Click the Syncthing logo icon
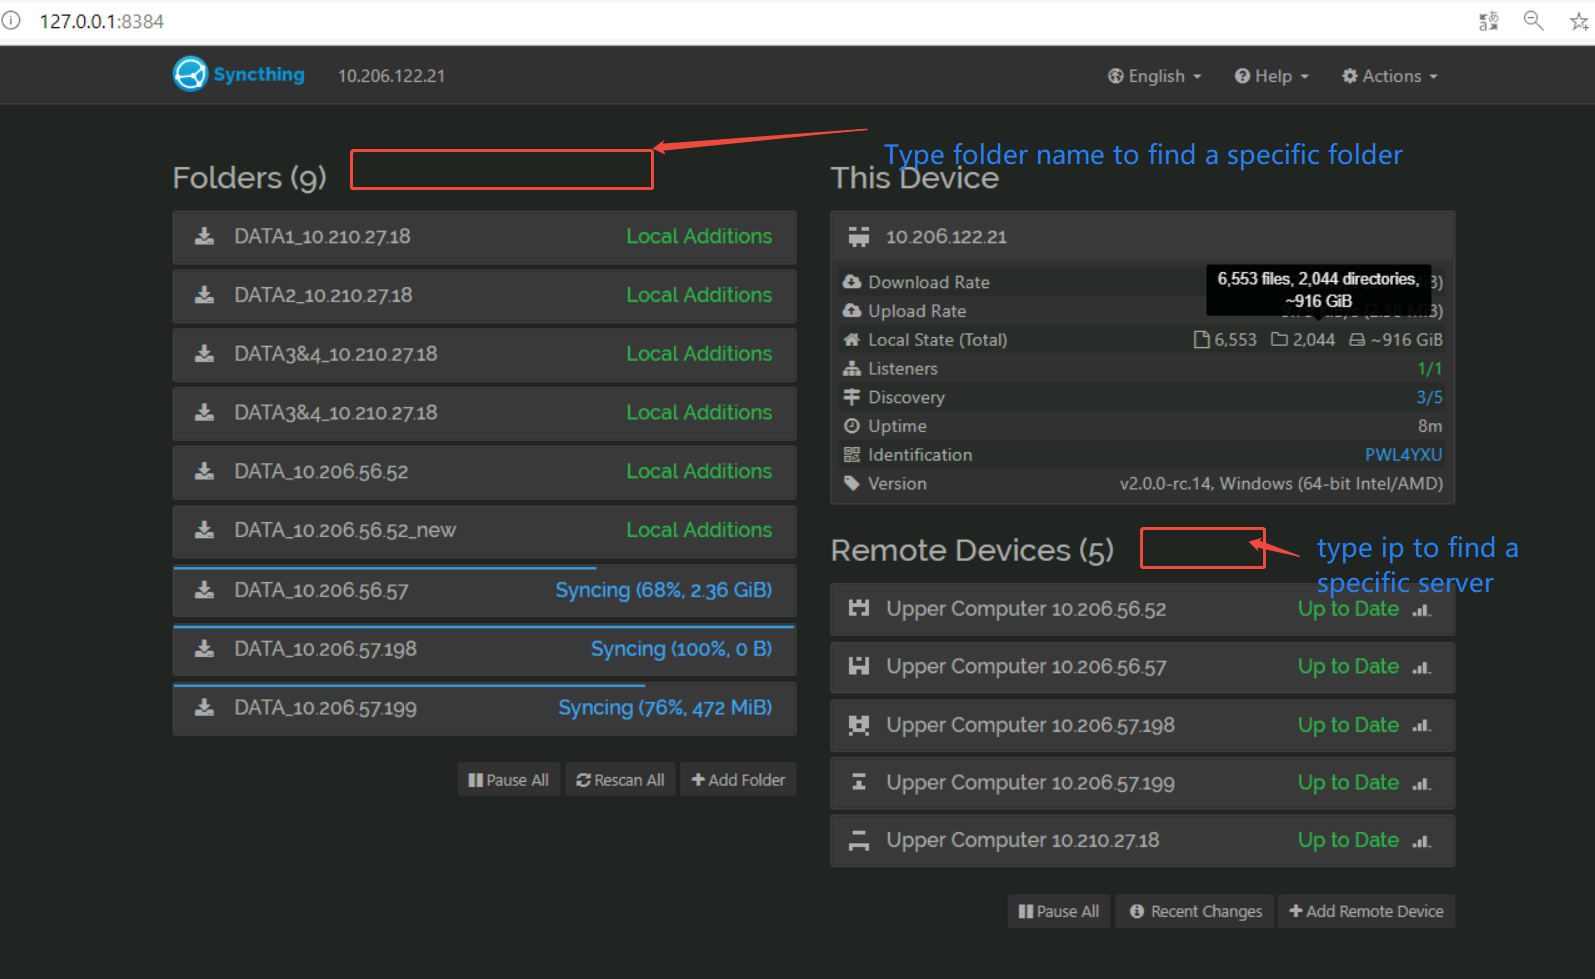This screenshot has height=979, width=1595. (190, 74)
